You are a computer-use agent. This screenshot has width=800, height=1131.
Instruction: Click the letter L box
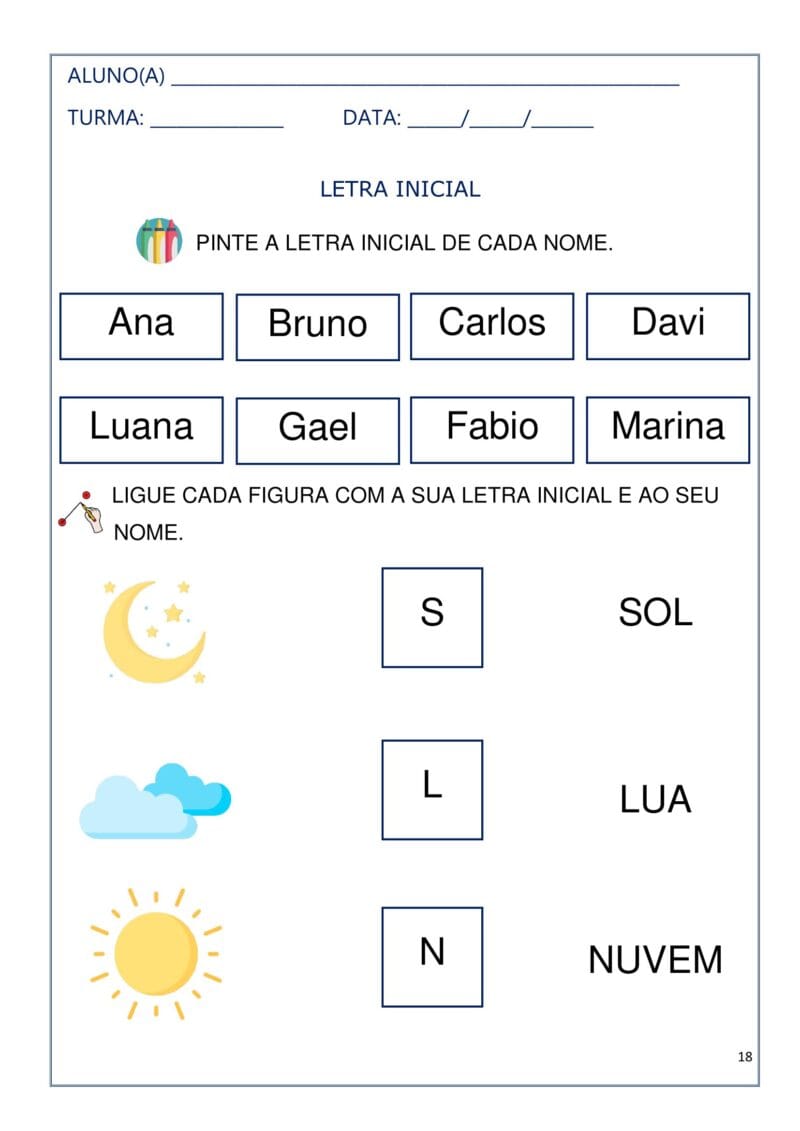pos(432,790)
